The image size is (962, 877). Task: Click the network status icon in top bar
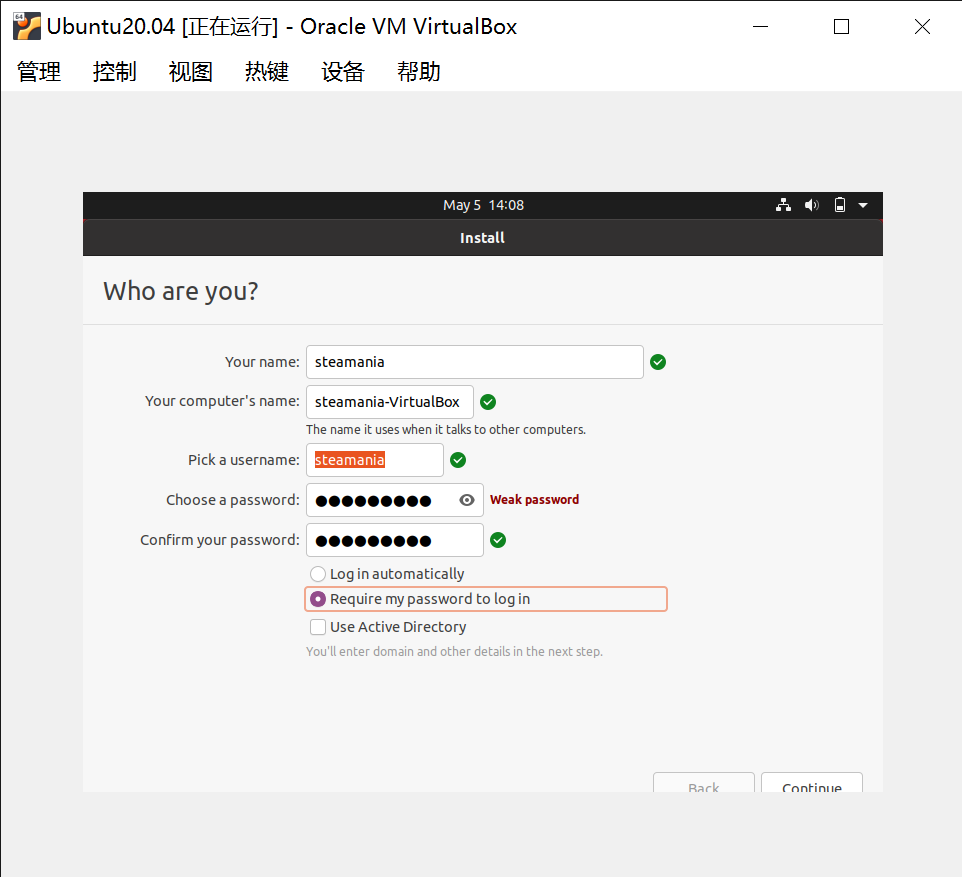point(783,205)
